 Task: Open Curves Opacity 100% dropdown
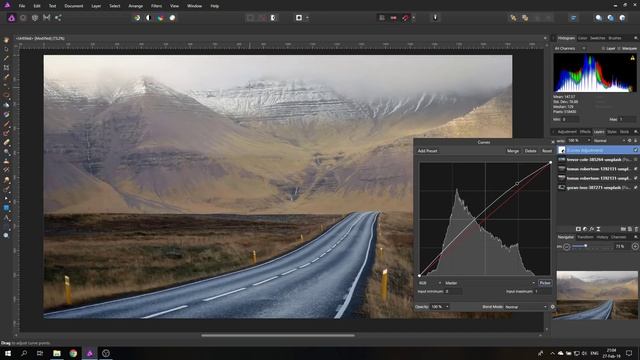(x=440, y=307)
